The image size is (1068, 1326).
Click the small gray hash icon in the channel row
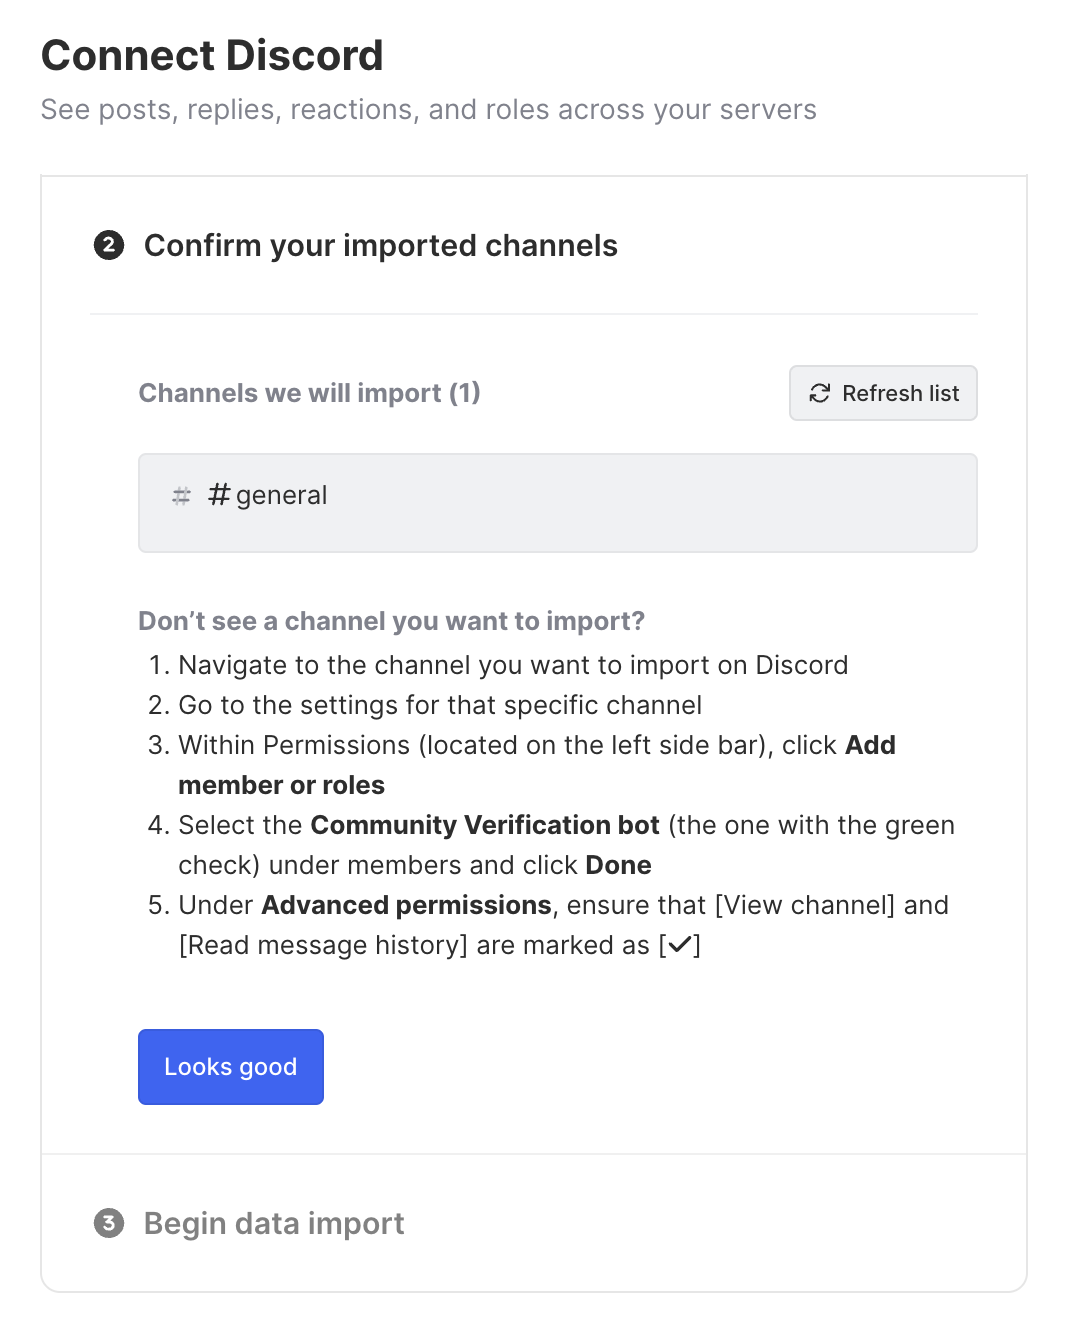[x=181, y=496]
